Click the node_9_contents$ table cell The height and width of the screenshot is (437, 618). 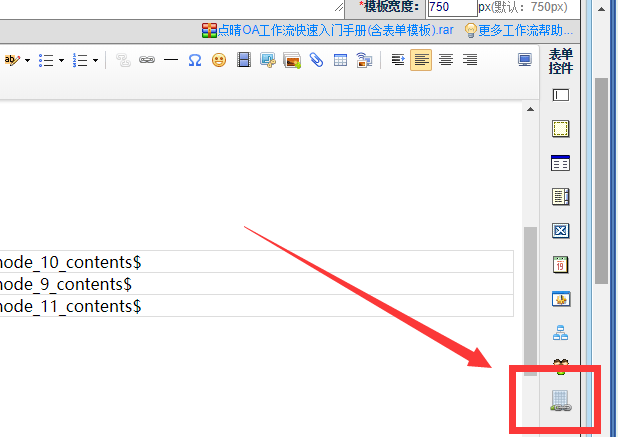pyautogui.click(x=256, y=284)
